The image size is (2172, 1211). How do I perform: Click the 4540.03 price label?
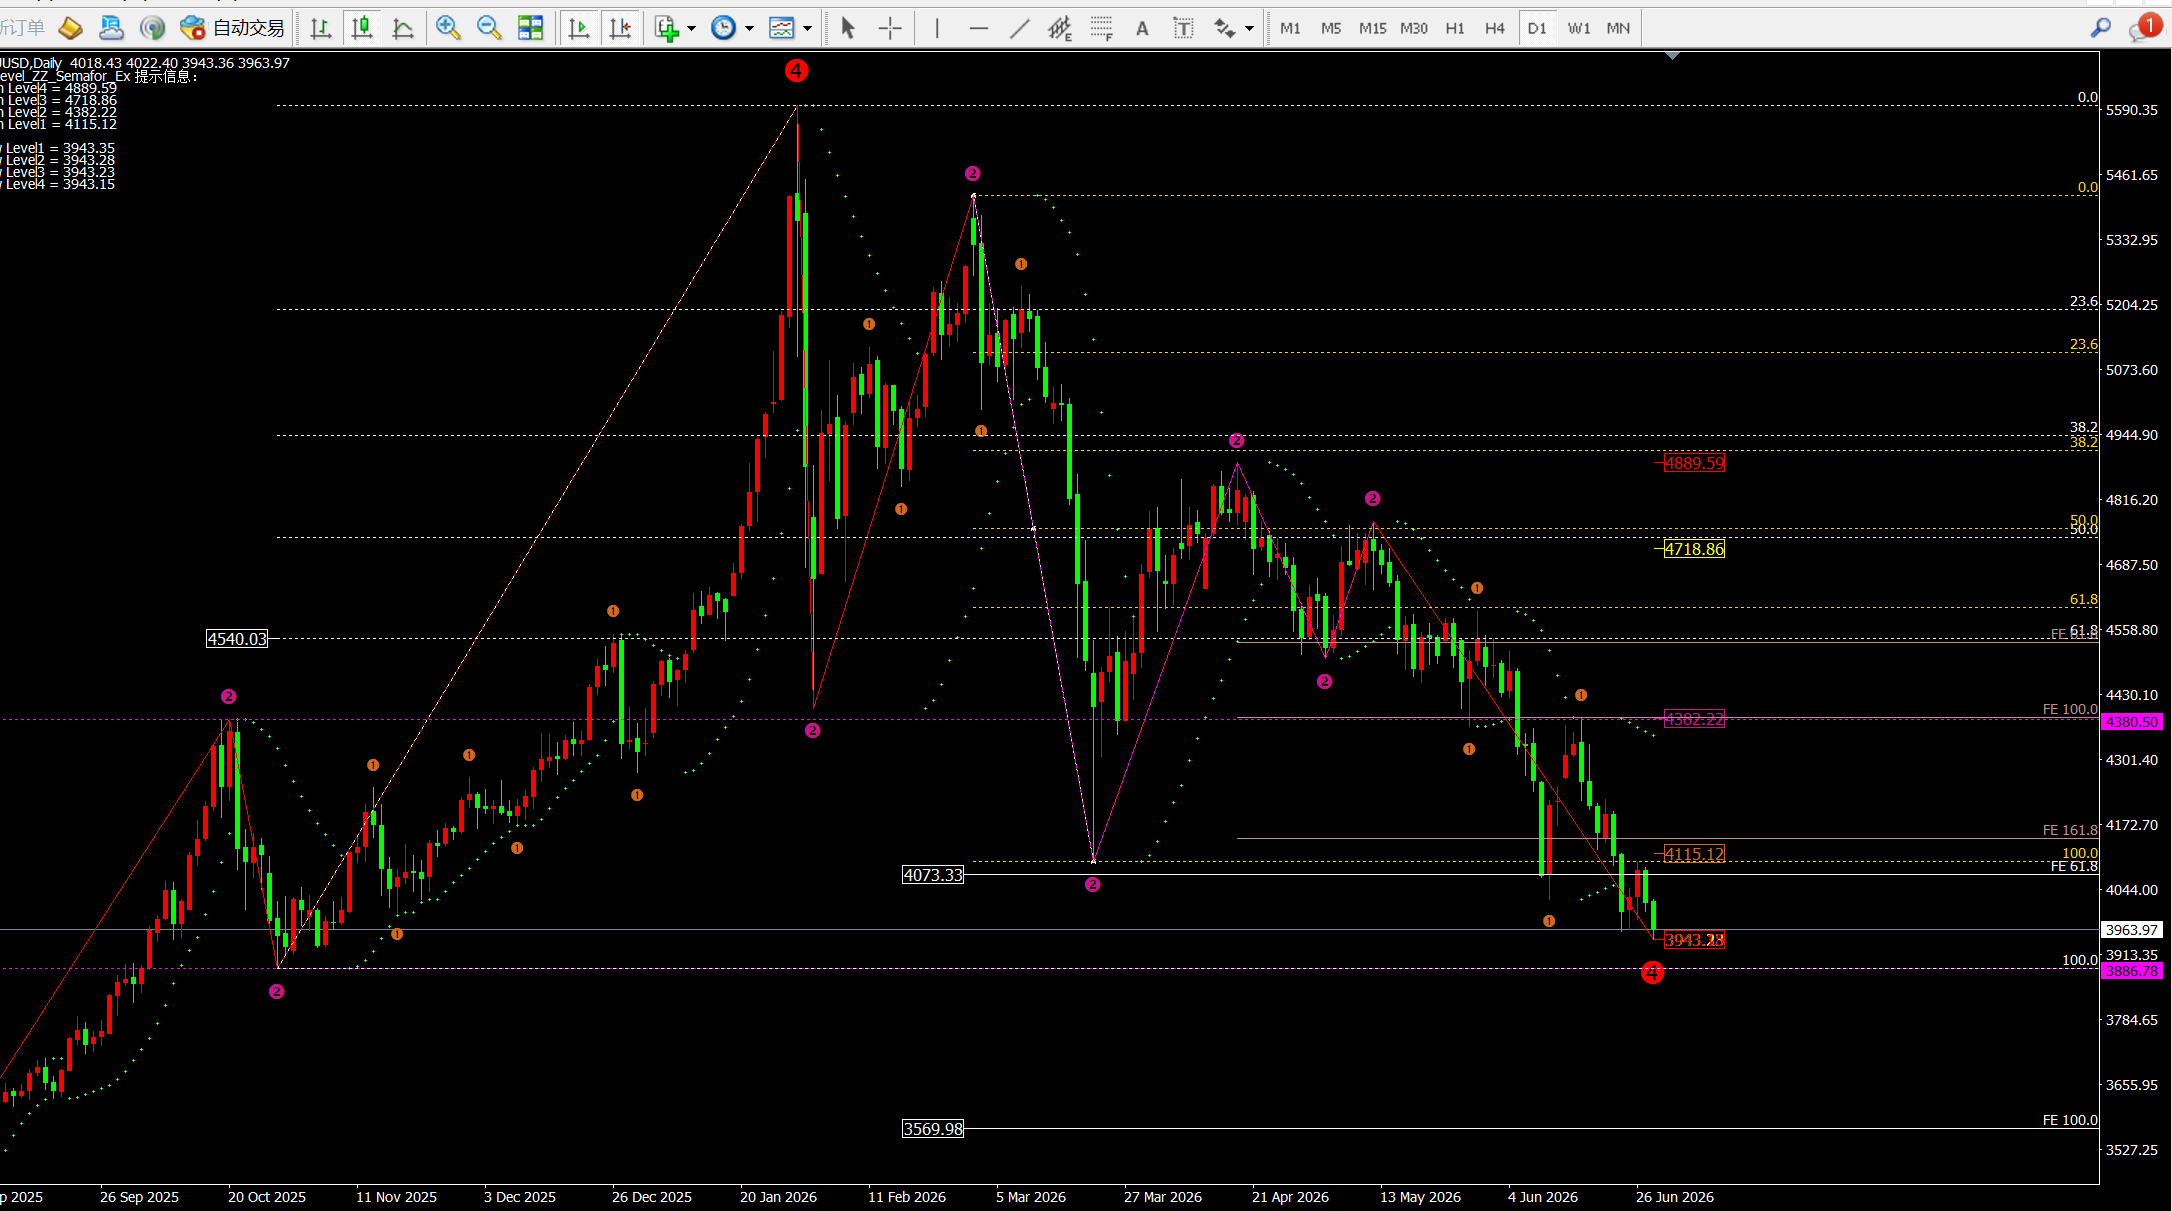pos(237,639)
